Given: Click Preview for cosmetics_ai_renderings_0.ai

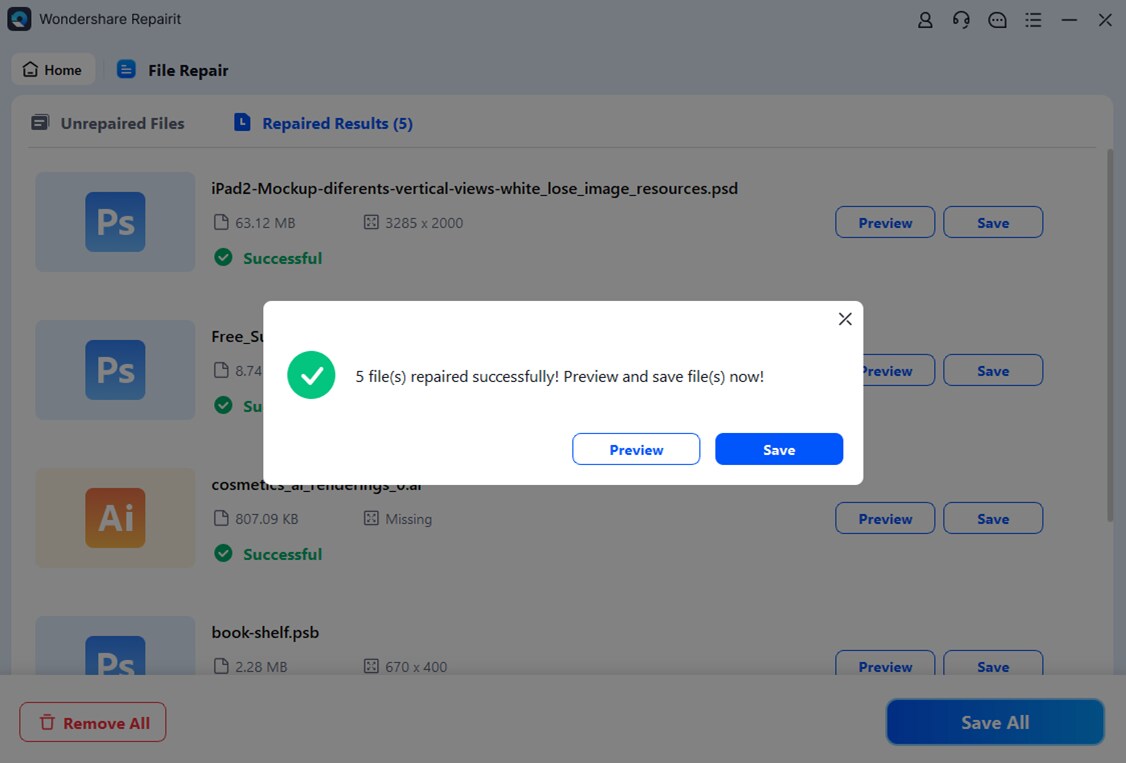Looking at the screenshot, I should [x=884, y=518].
